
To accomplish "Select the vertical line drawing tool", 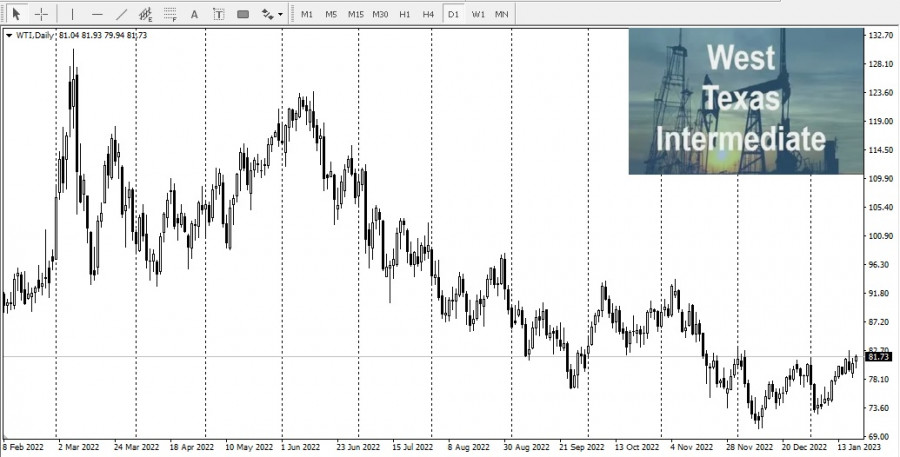I will tap(72, 14).
